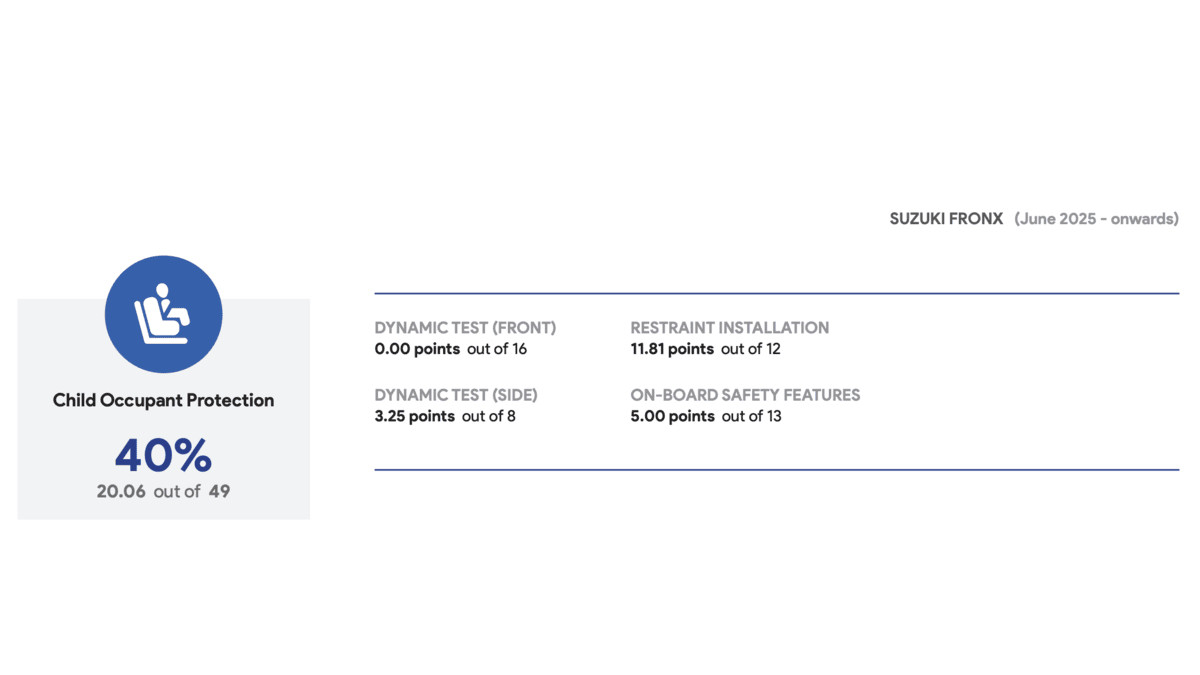
Task: Click the 'out of 12' text
Action: [751, 349]
